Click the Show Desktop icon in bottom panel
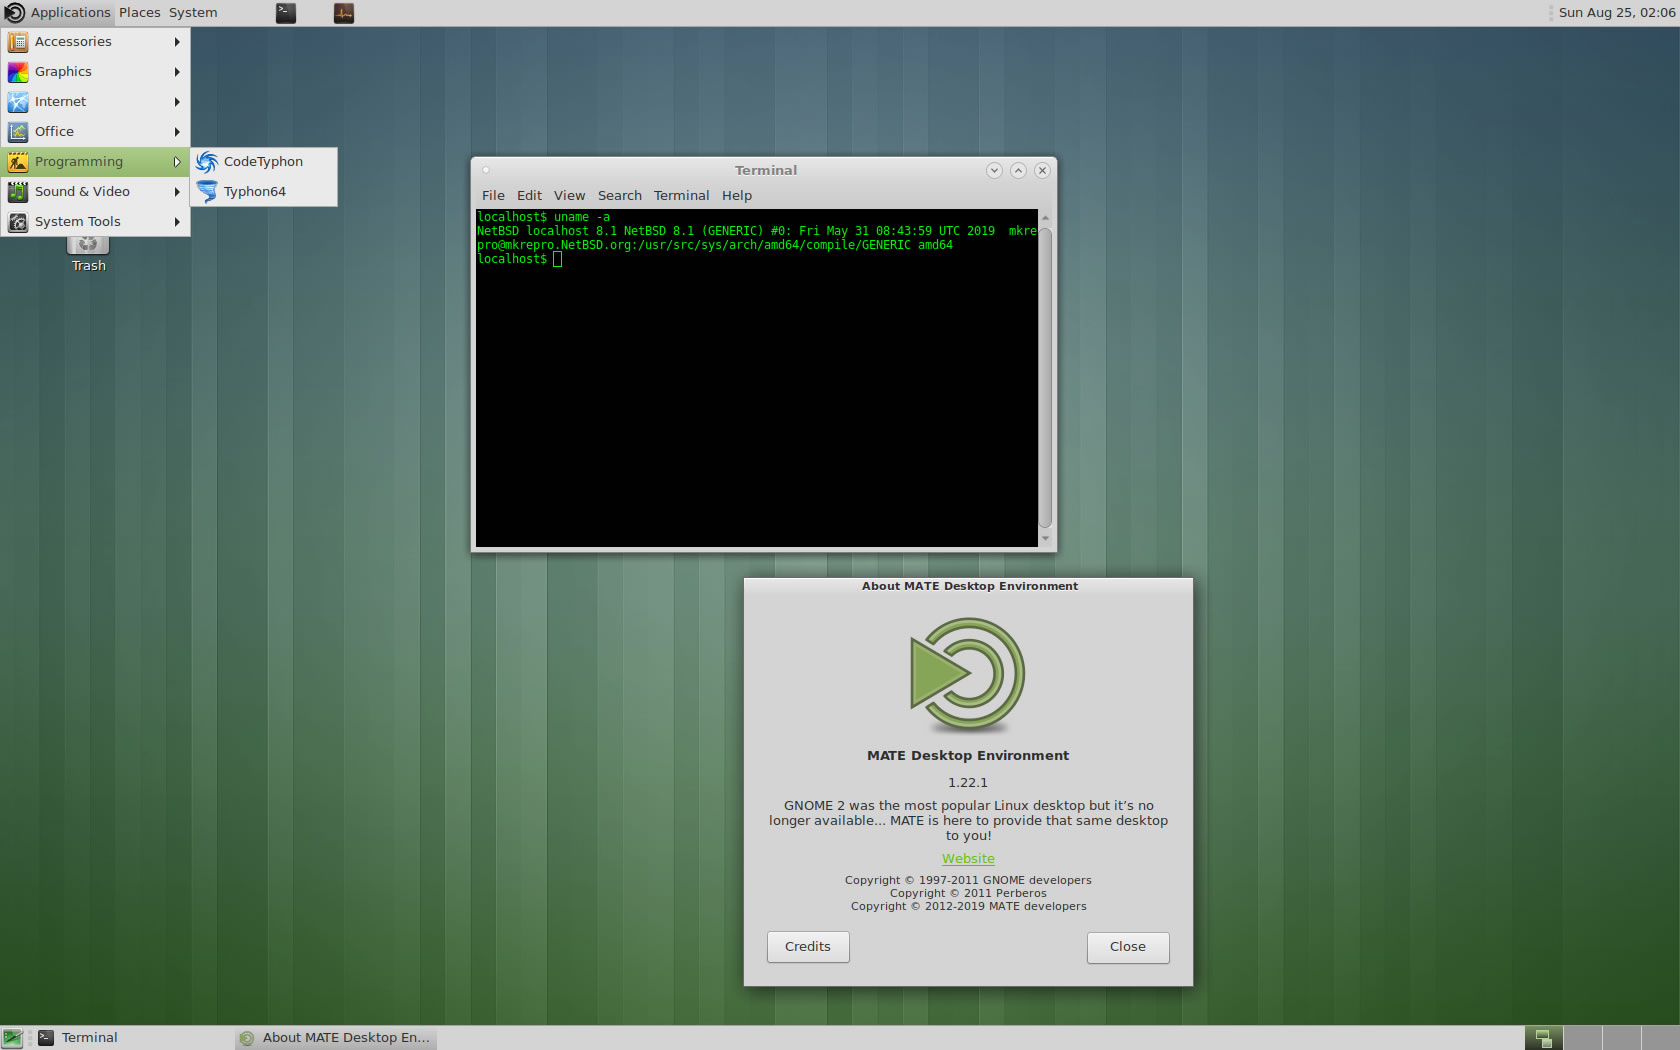The image size is (1680, 1050). (x=12, y=1038)
